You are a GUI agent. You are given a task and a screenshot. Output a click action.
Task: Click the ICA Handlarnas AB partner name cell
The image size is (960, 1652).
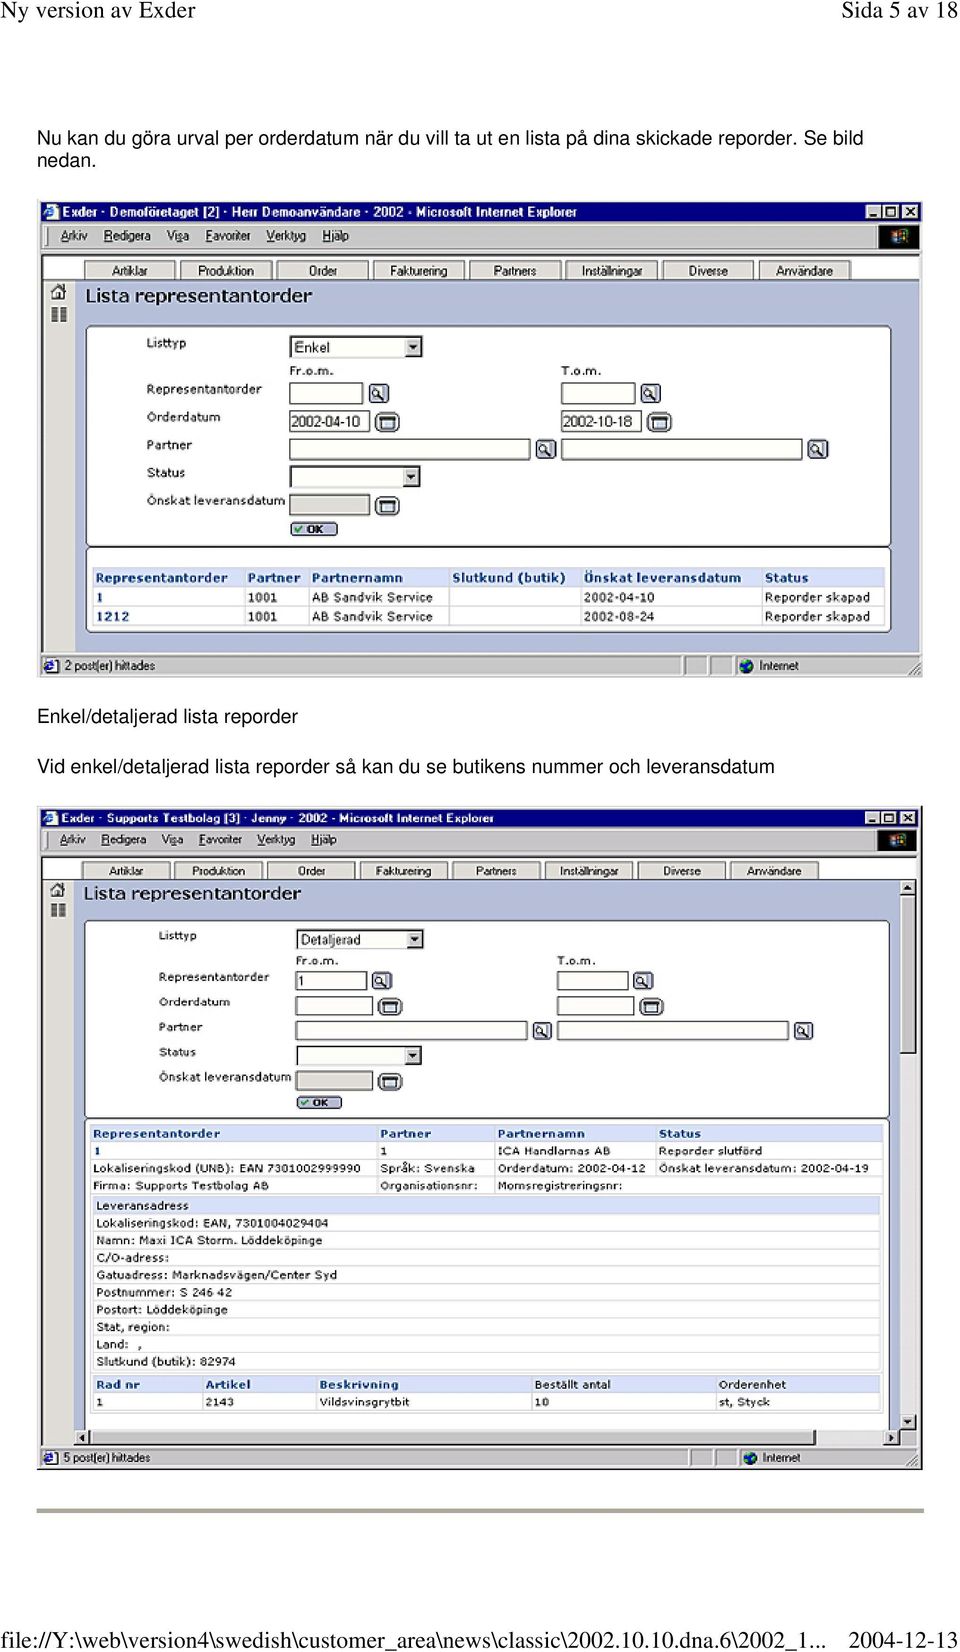pos(554,1151)
